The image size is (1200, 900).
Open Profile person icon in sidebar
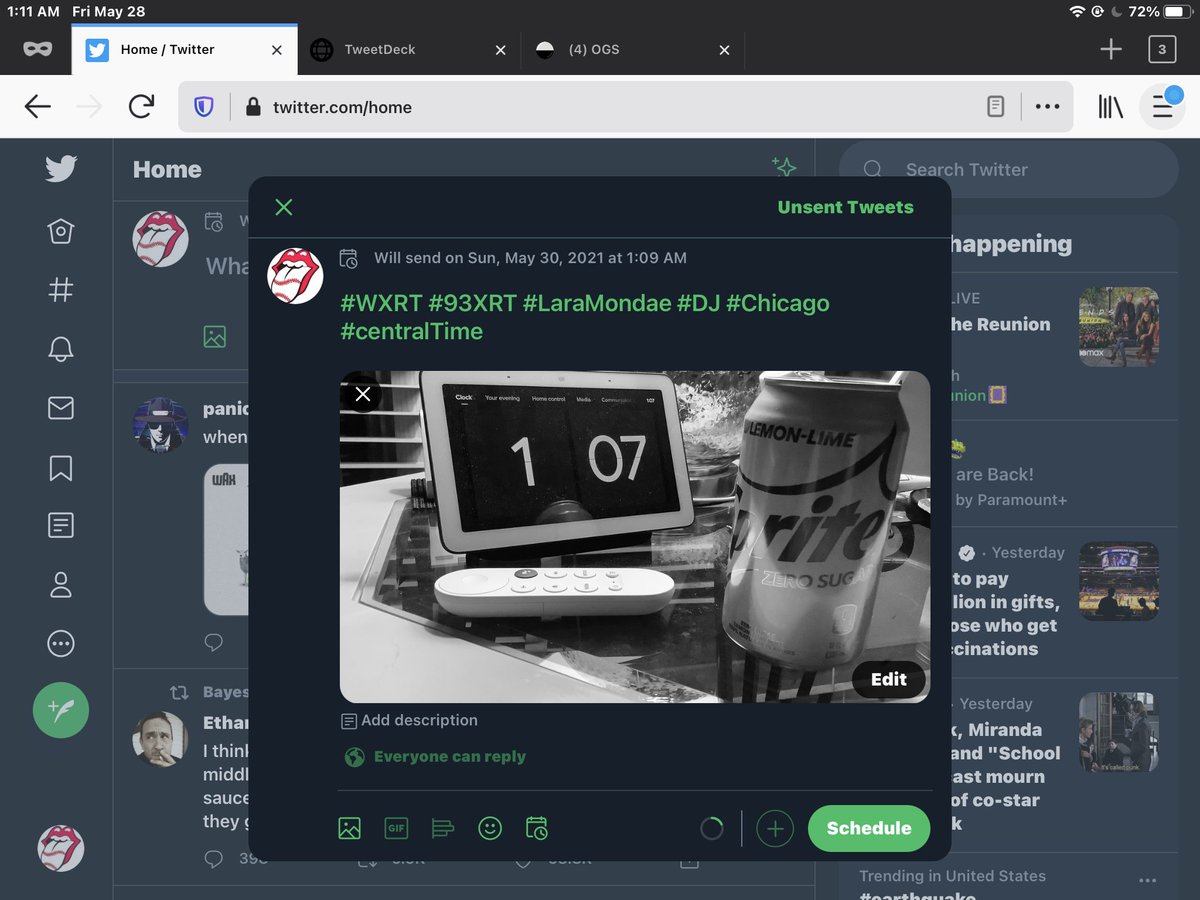tap(61, 585)
